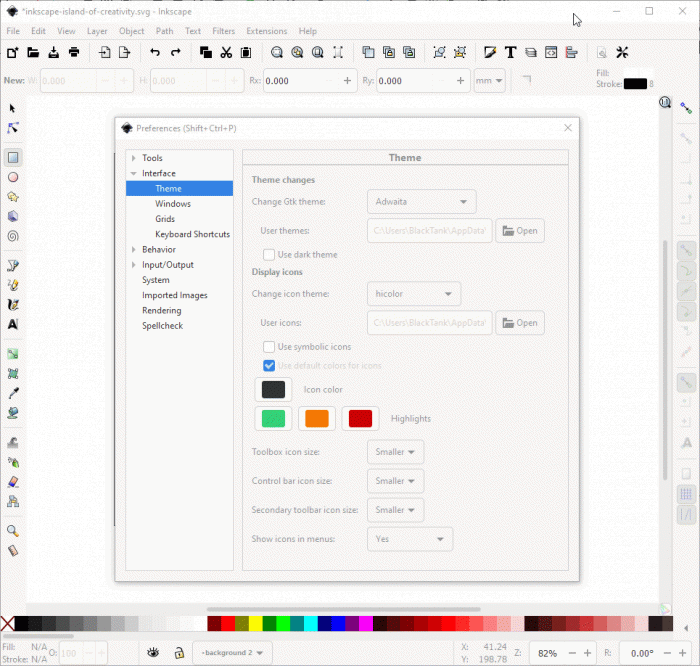This screenshot has height=666, width=700.
Task: Open the Toolbox icon size dropdown
Action: pyautogui.click(x=395, y=452)
